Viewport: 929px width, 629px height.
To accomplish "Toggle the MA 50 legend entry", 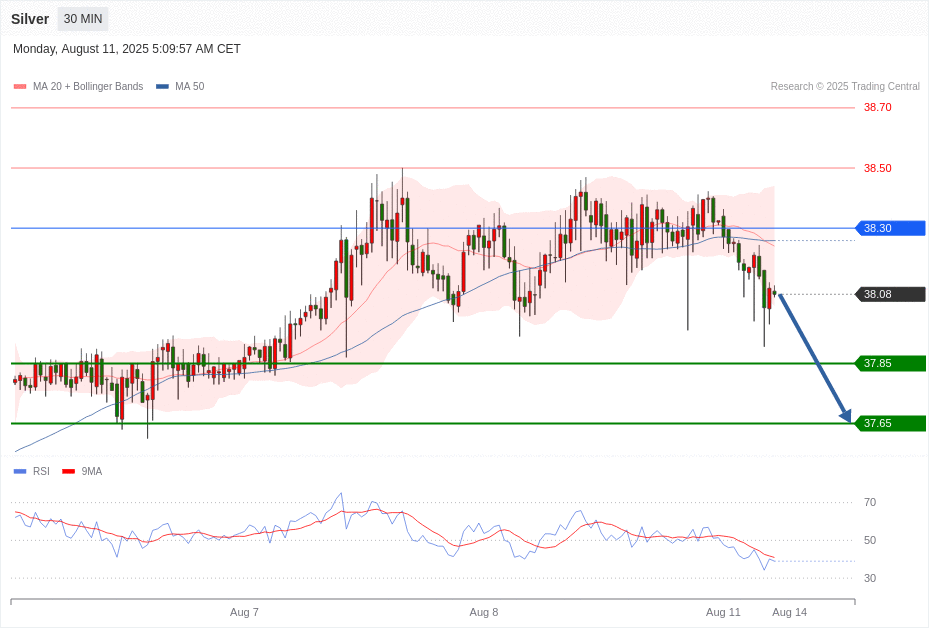I will 180,86.
